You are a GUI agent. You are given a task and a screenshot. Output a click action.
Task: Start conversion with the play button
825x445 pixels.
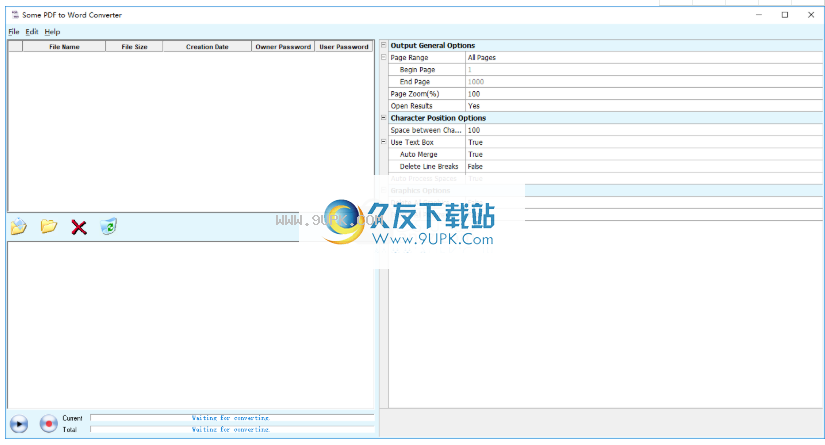(19, 423)
